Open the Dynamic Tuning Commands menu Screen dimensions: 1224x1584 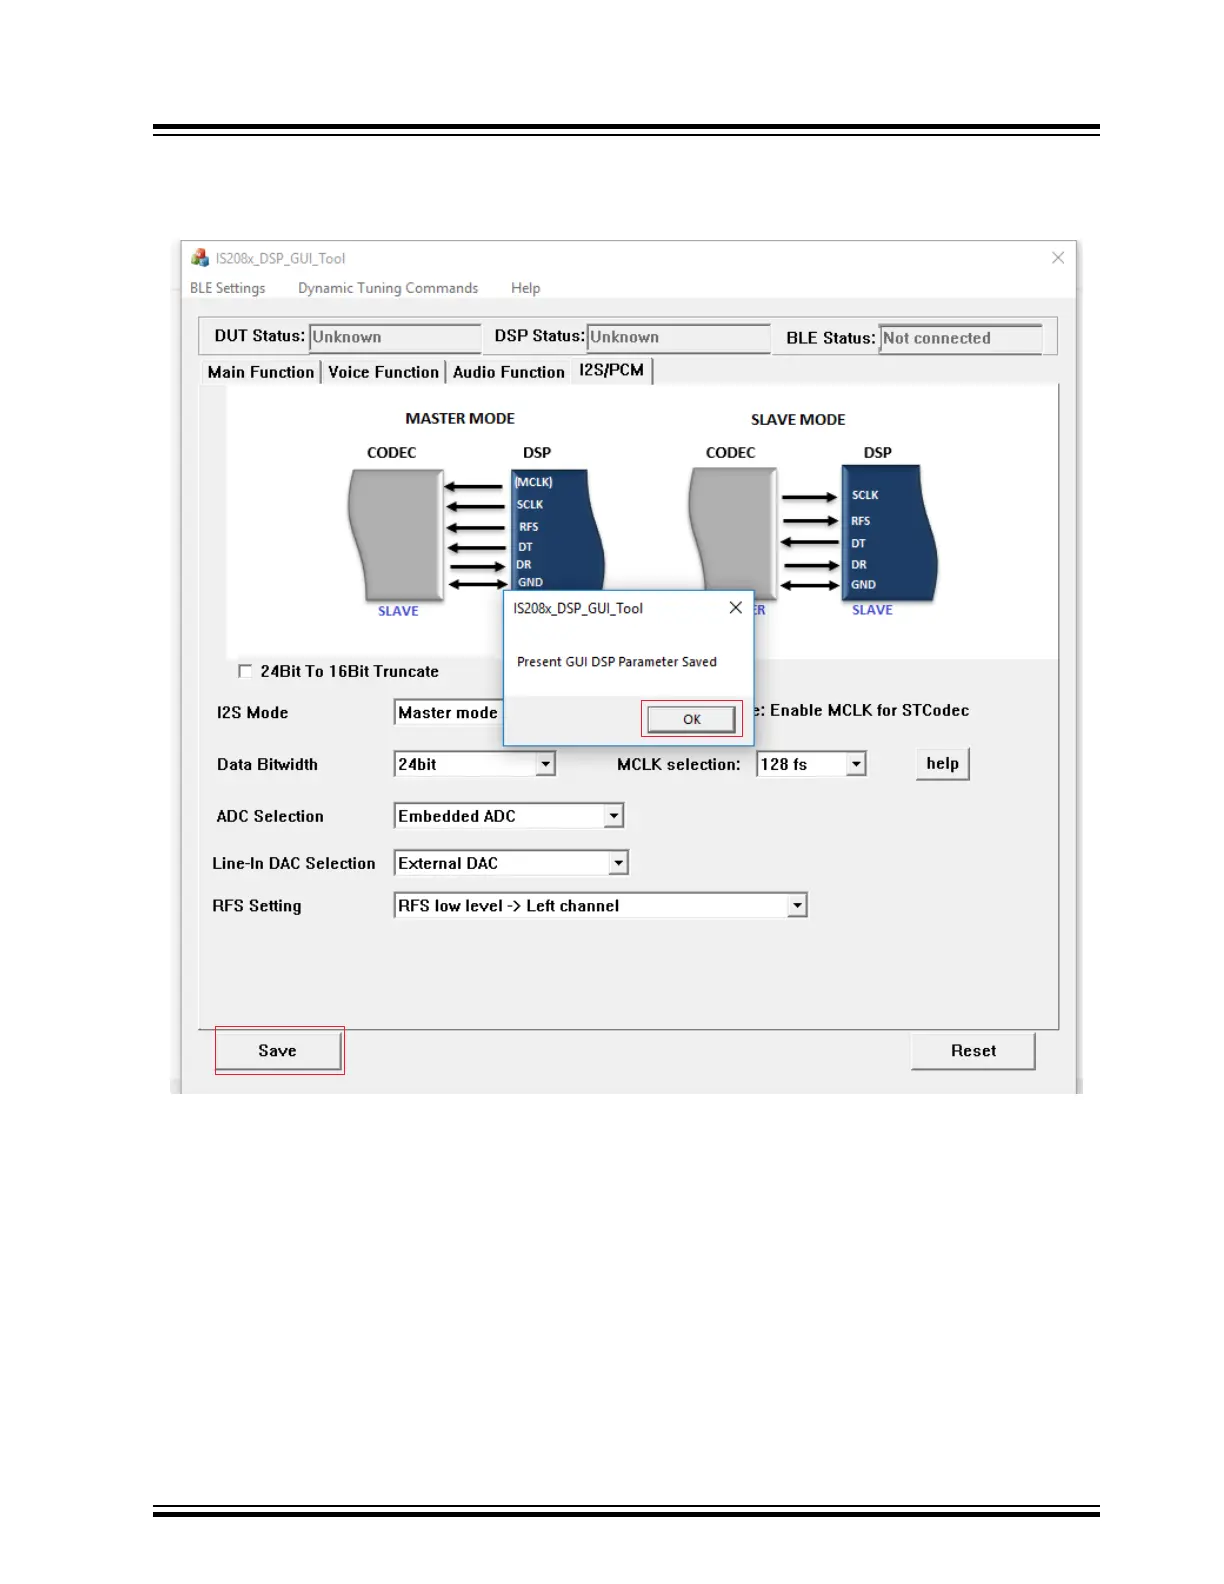tap(388, 288)
